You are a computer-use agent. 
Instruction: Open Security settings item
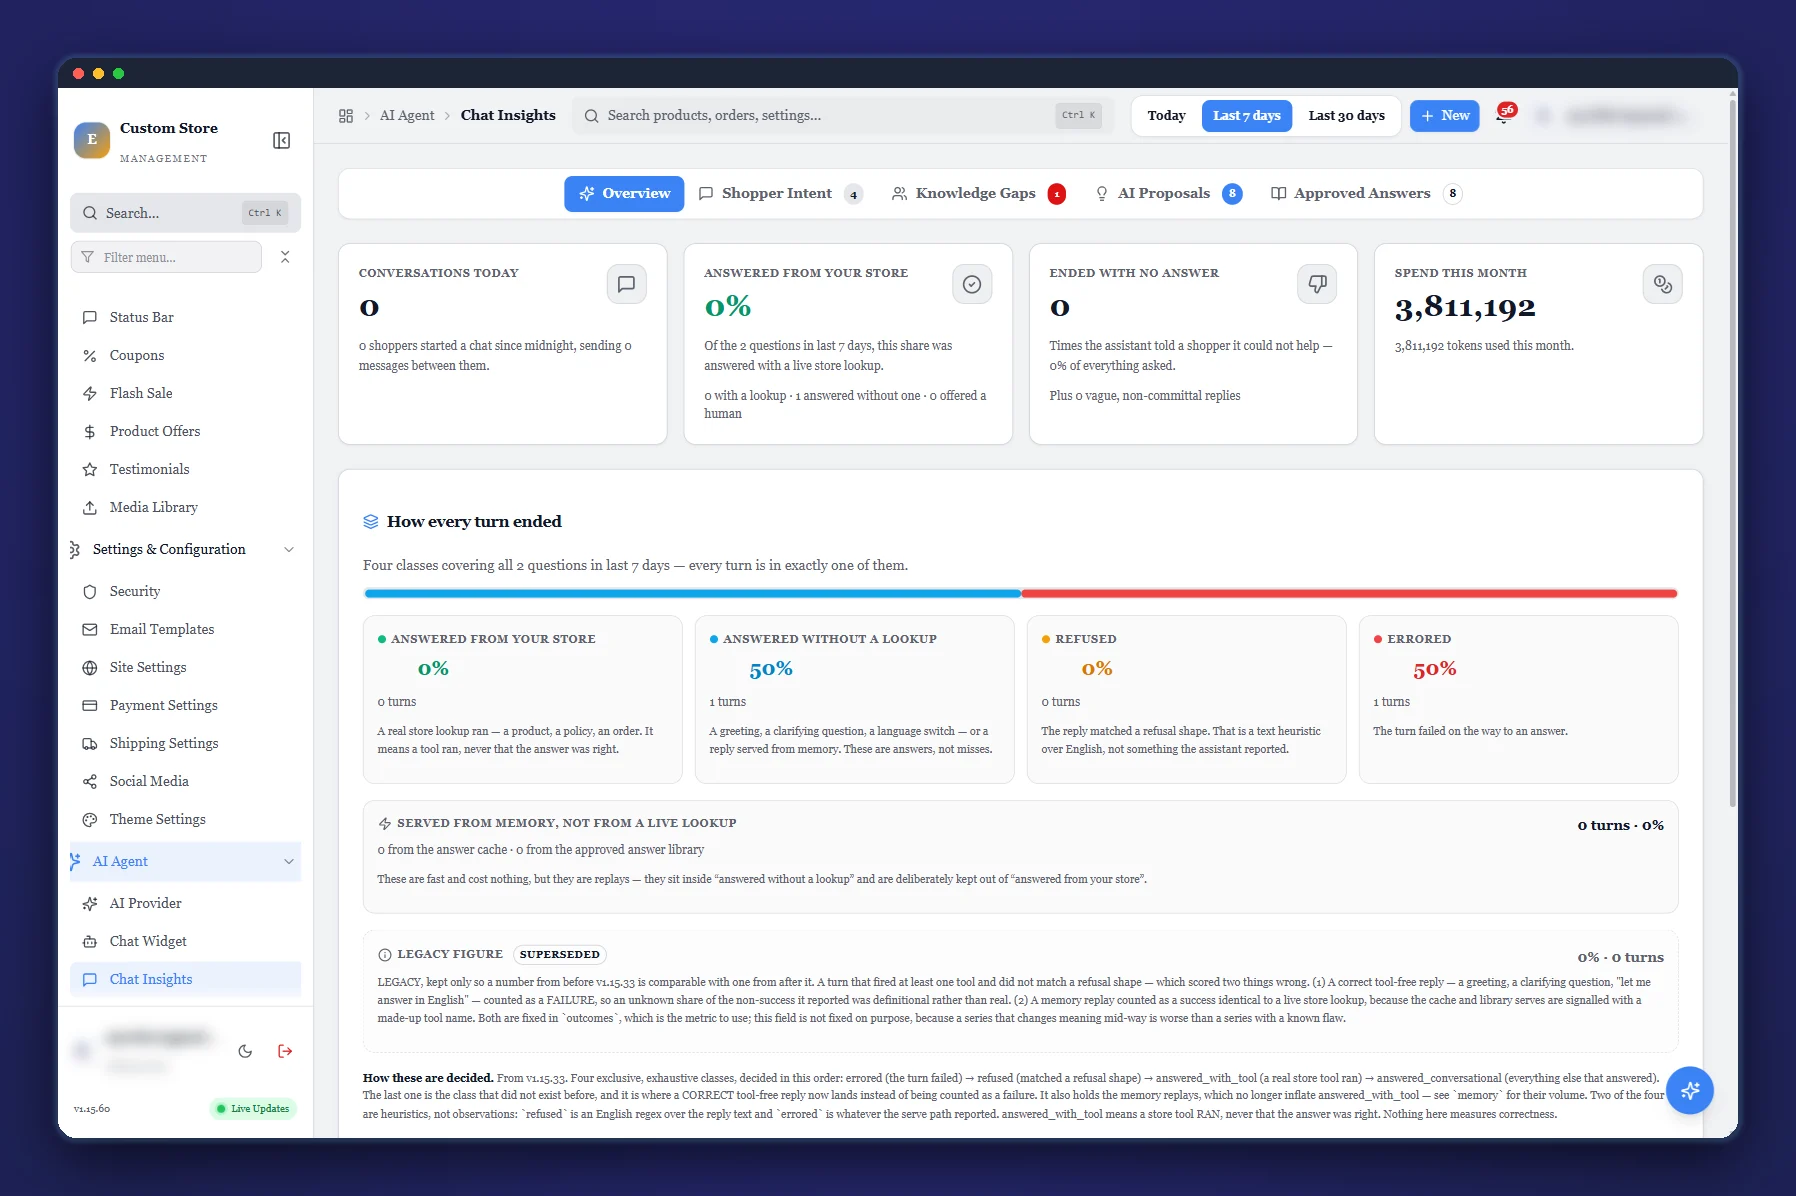tap(186, 591)
